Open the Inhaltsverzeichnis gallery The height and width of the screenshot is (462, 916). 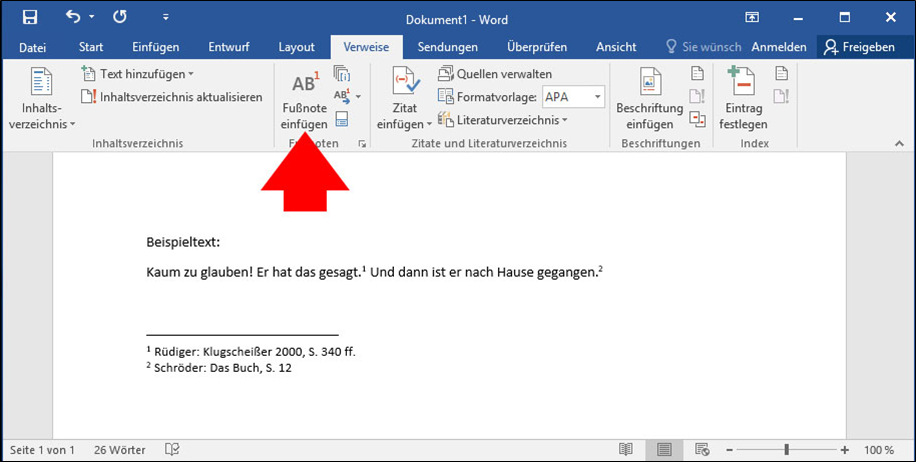coord(42,98)
